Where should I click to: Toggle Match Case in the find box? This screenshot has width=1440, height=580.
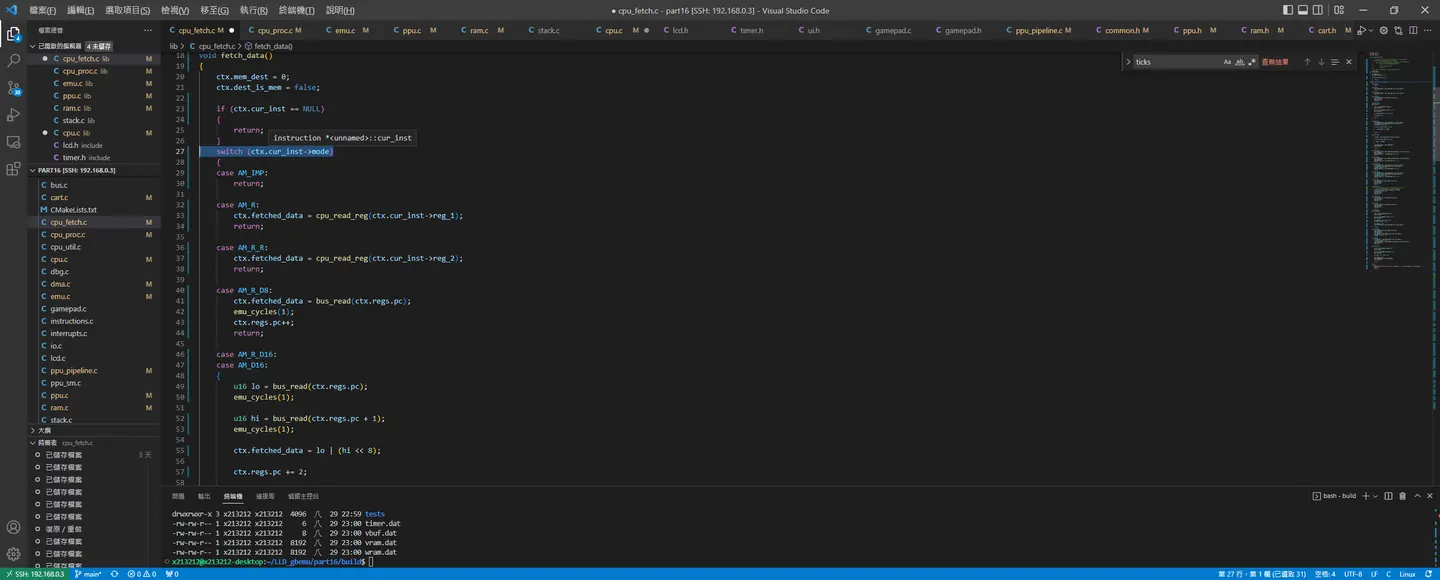point(1228,62)
